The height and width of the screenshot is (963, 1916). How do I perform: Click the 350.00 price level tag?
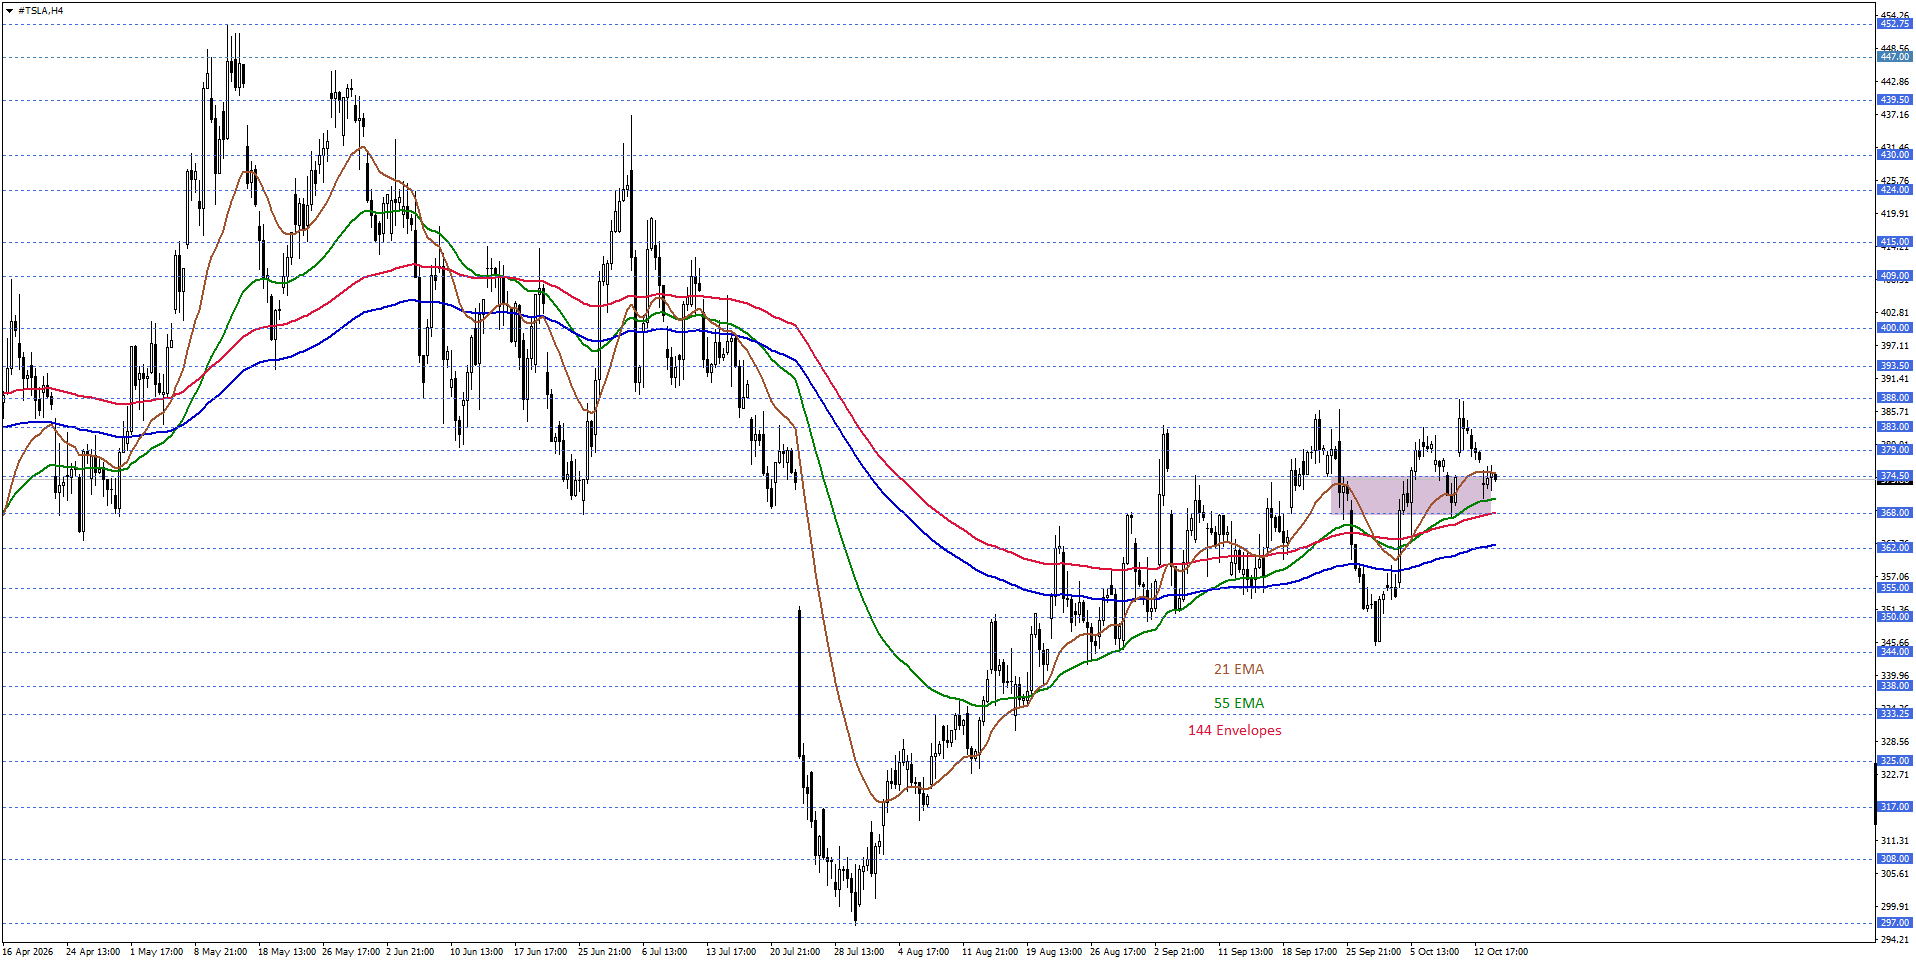(1894, 617)
